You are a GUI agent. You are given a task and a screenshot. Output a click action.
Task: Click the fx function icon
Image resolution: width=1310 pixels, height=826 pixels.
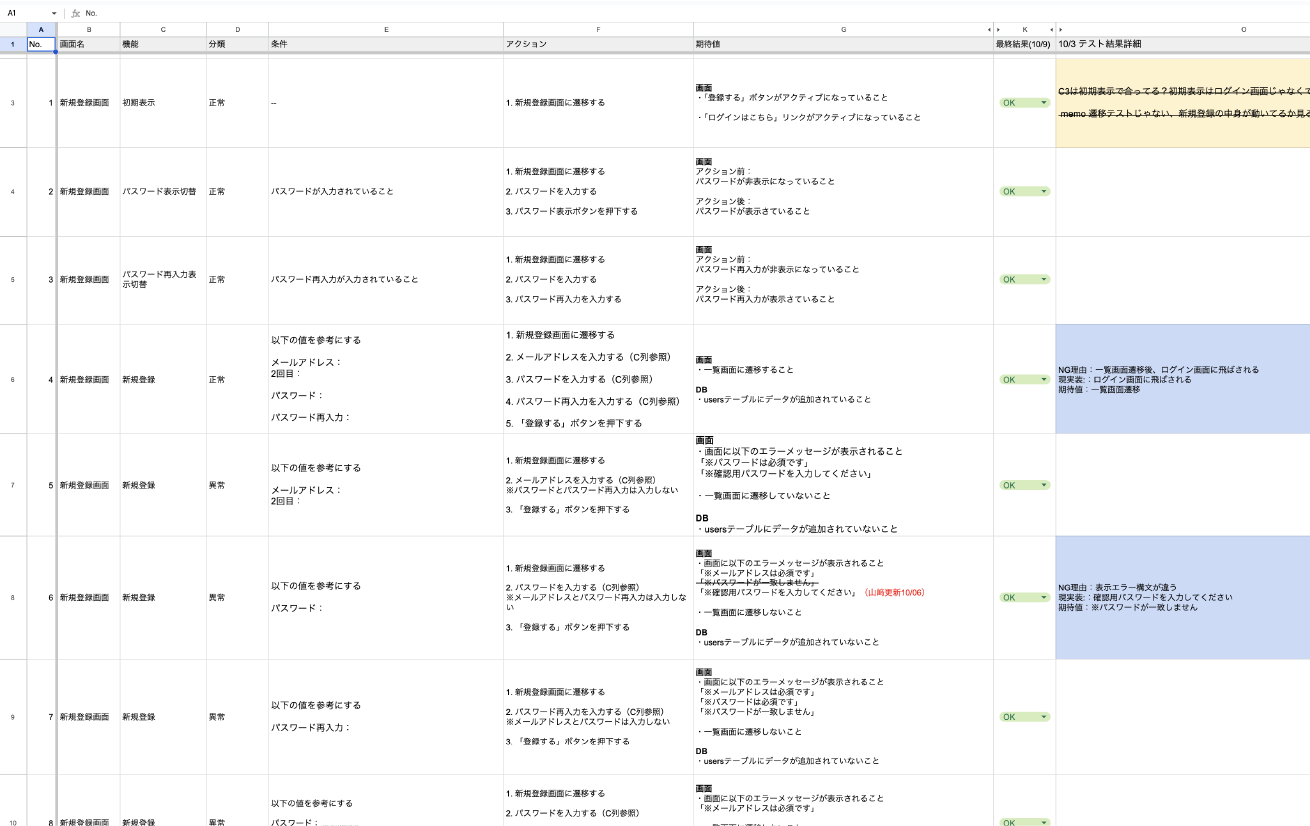[75, 13]
